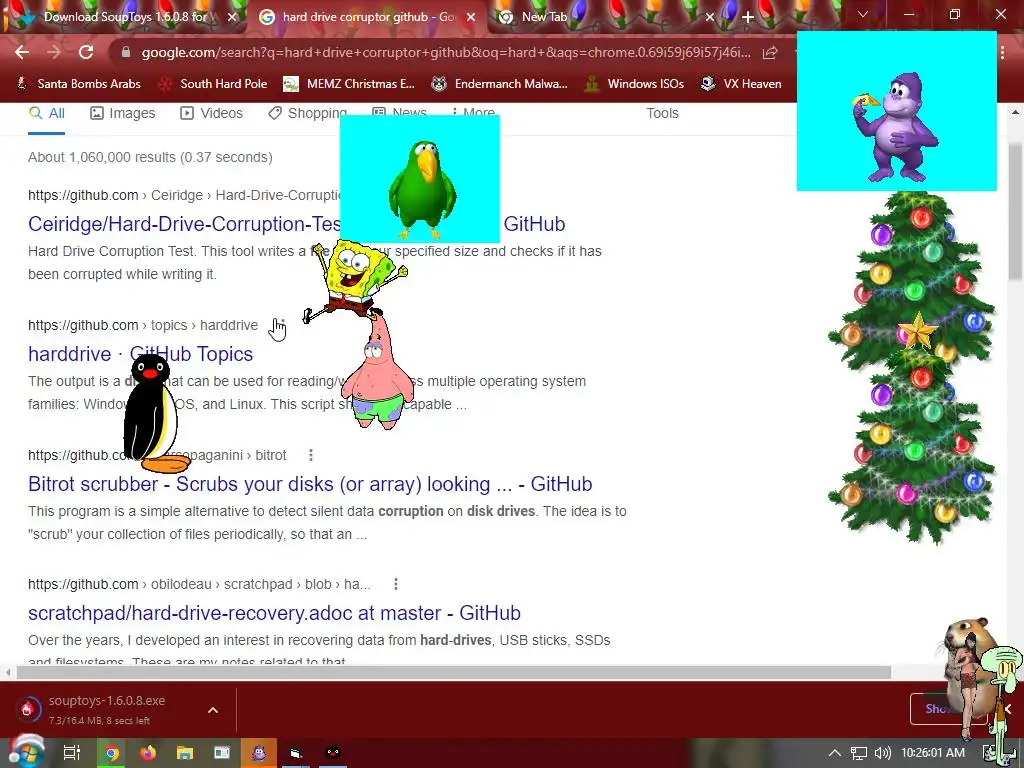Open harddrive GitHub Topics result

click(x=140, y=354)
